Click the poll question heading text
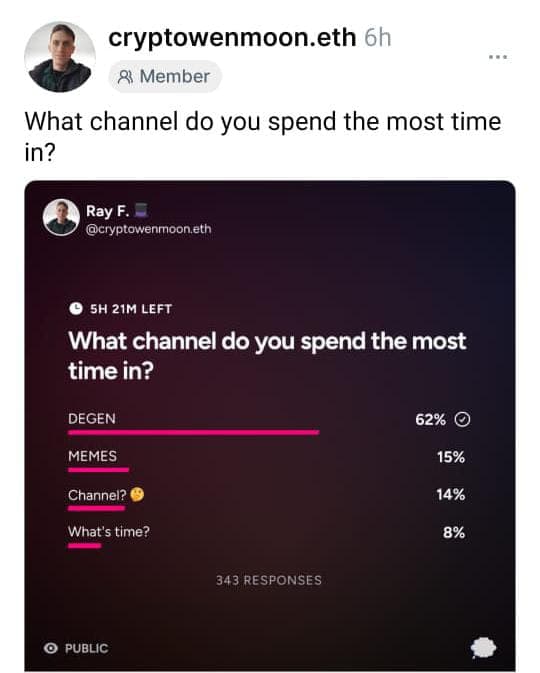This screenshot has height=673, width=540. (267, 356)
